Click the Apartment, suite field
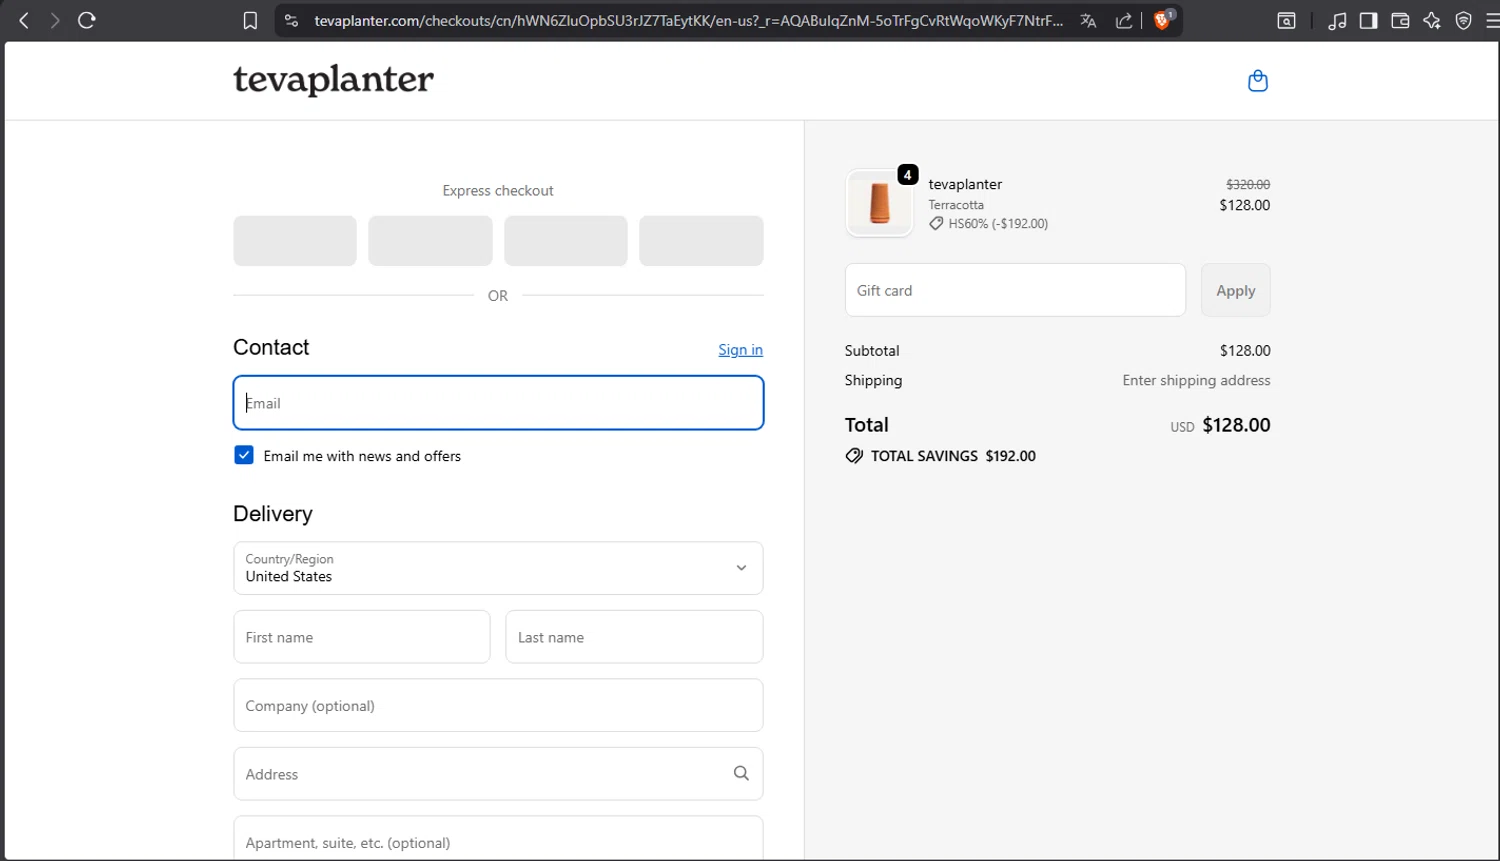The width and height of the screenshot is (1500, 861). point(498,838)
